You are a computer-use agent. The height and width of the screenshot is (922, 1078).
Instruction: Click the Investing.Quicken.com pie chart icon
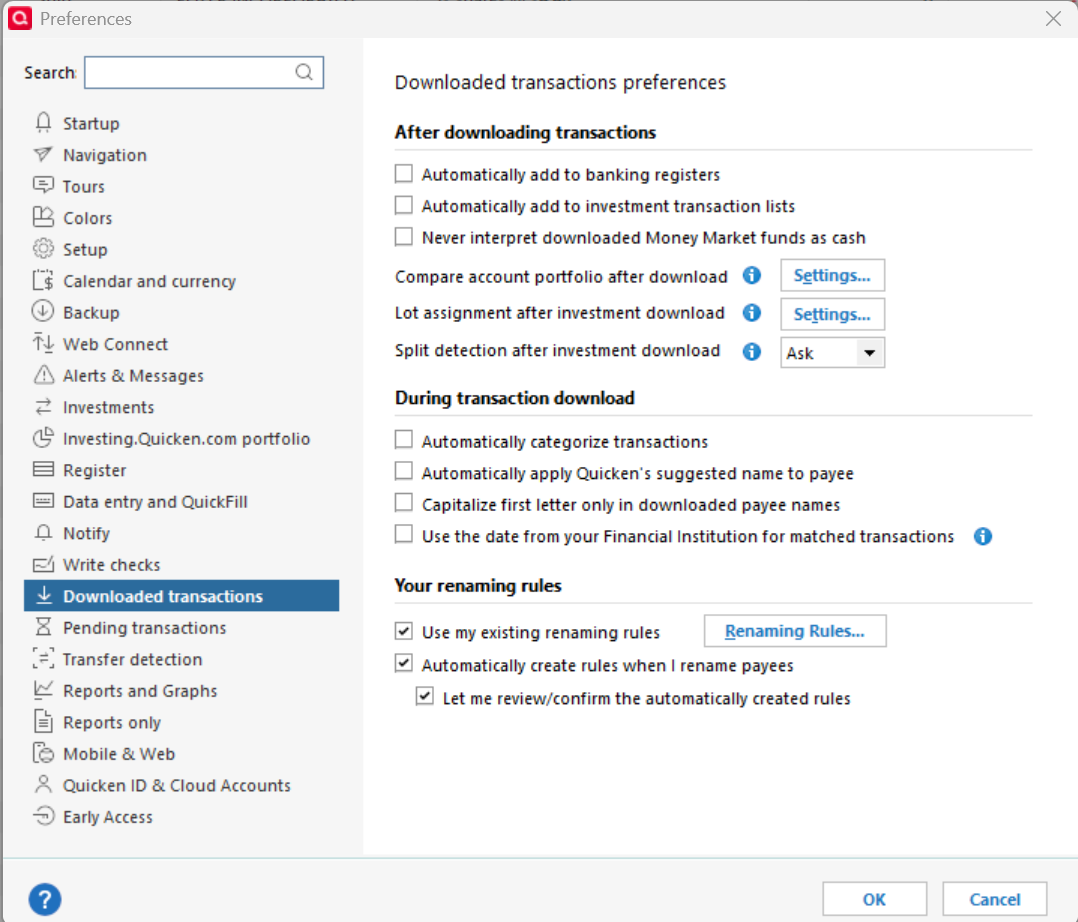point(43,438)
